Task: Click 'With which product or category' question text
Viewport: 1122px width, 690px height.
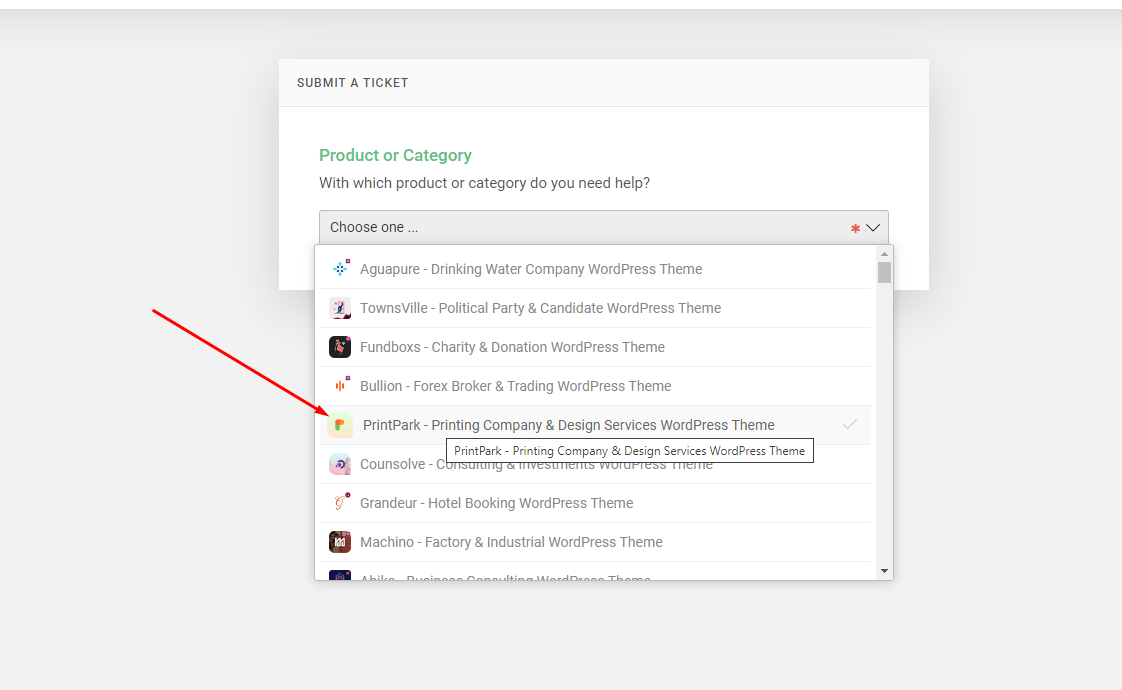Action: tap(484, 183)
